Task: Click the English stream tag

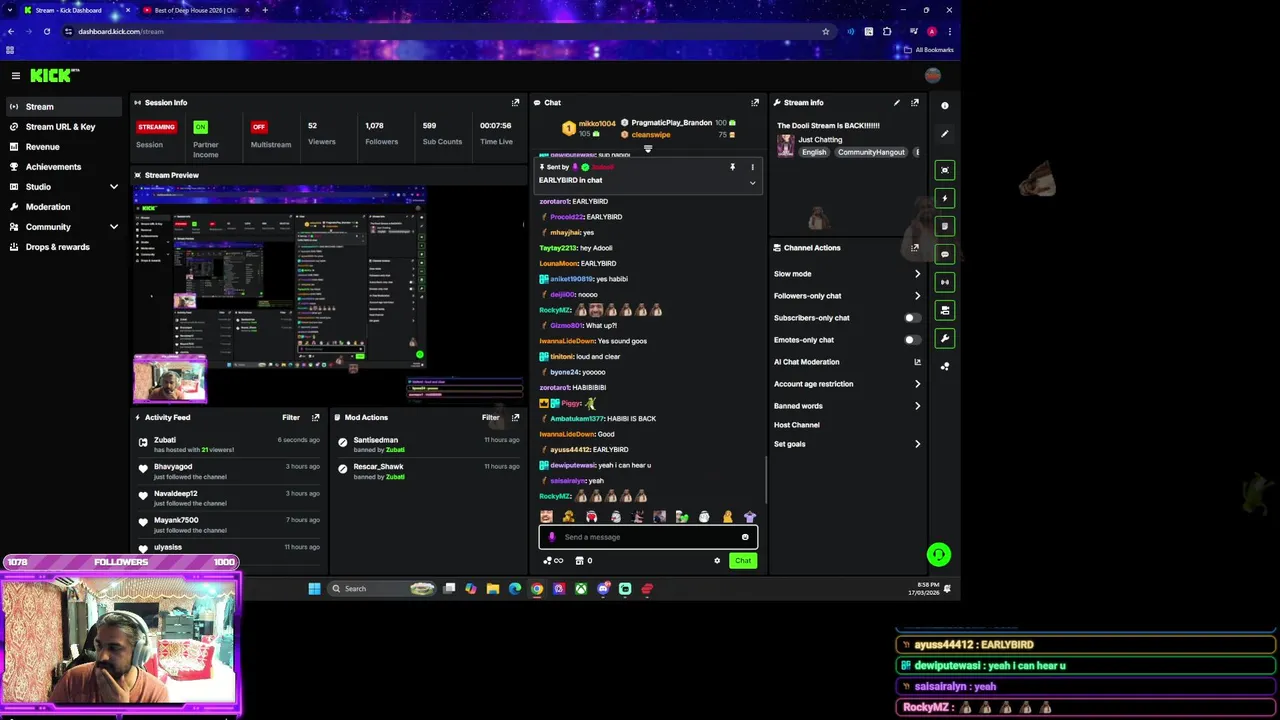Action: point(814,152)
